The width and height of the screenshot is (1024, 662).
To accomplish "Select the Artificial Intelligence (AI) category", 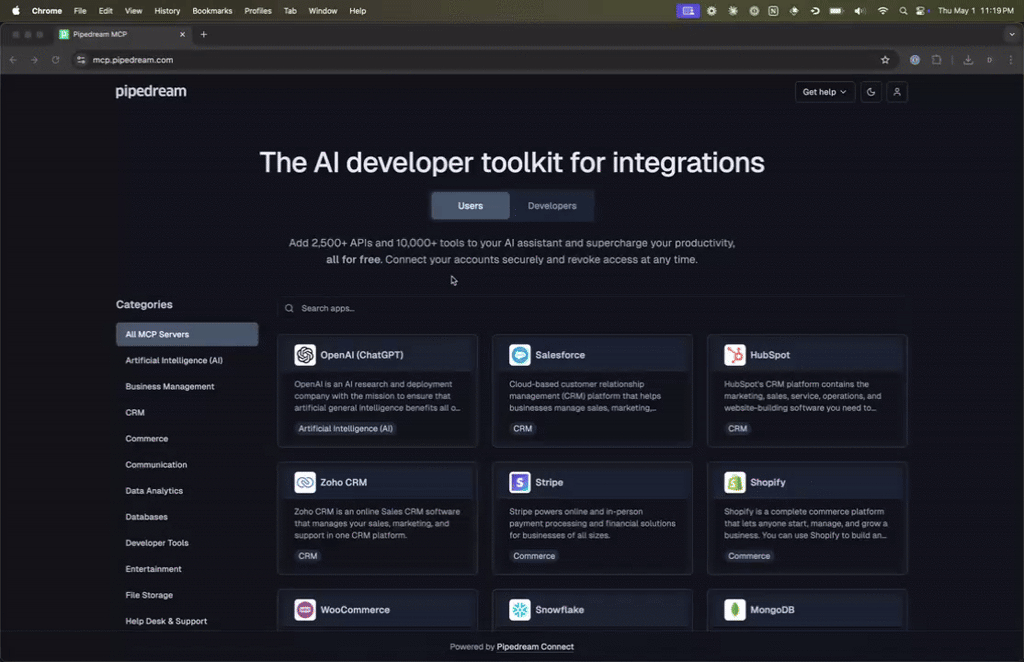I will point(174,360).
